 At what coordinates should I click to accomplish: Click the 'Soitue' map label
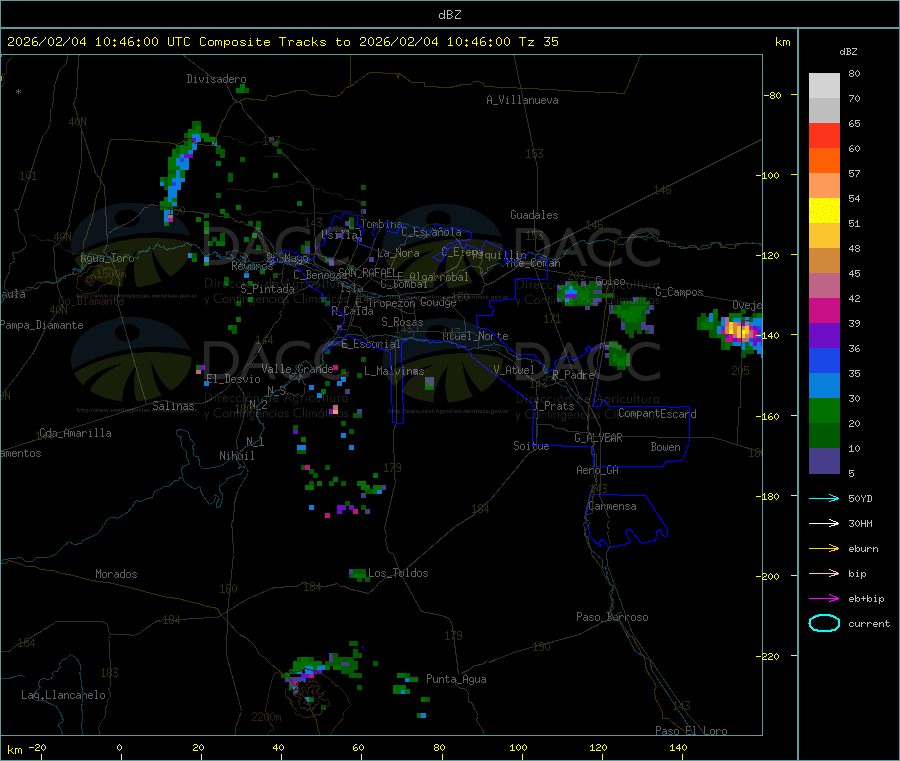[532, 446]
